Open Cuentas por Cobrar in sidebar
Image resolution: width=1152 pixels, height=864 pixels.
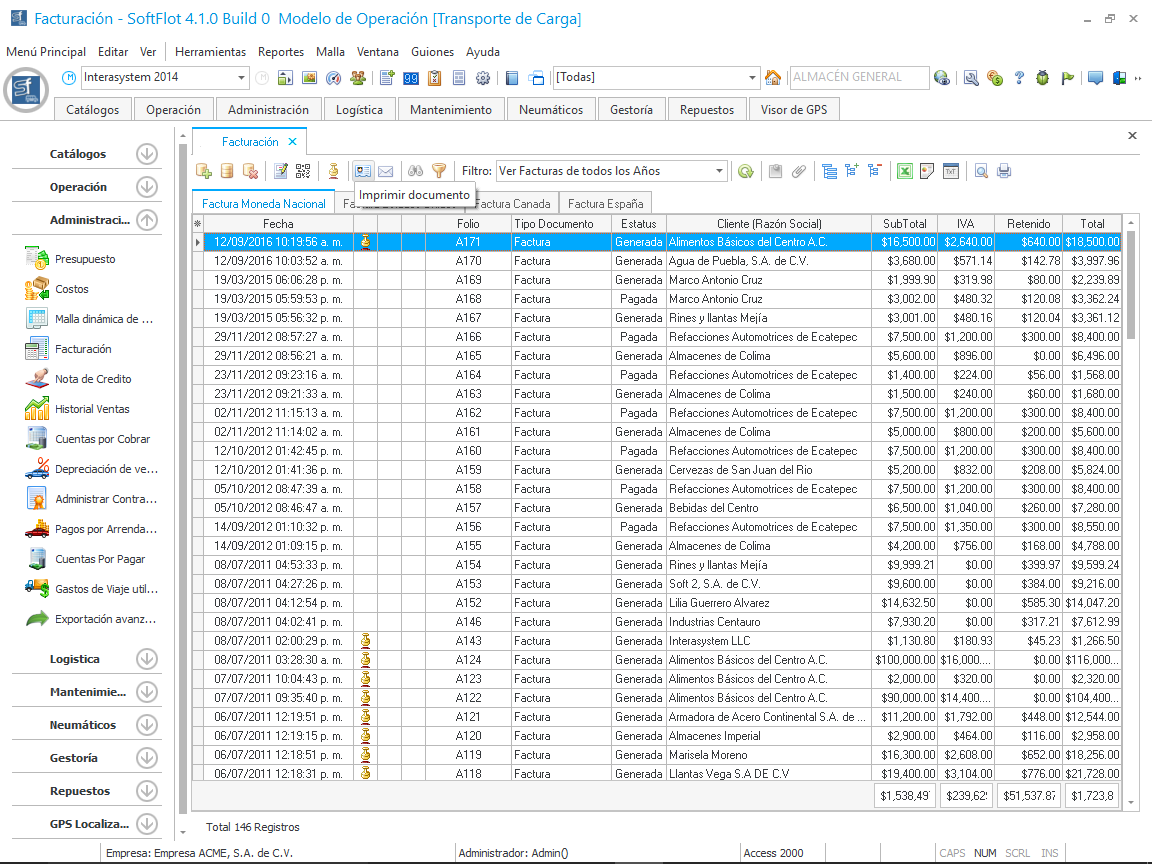pos(102,439)
